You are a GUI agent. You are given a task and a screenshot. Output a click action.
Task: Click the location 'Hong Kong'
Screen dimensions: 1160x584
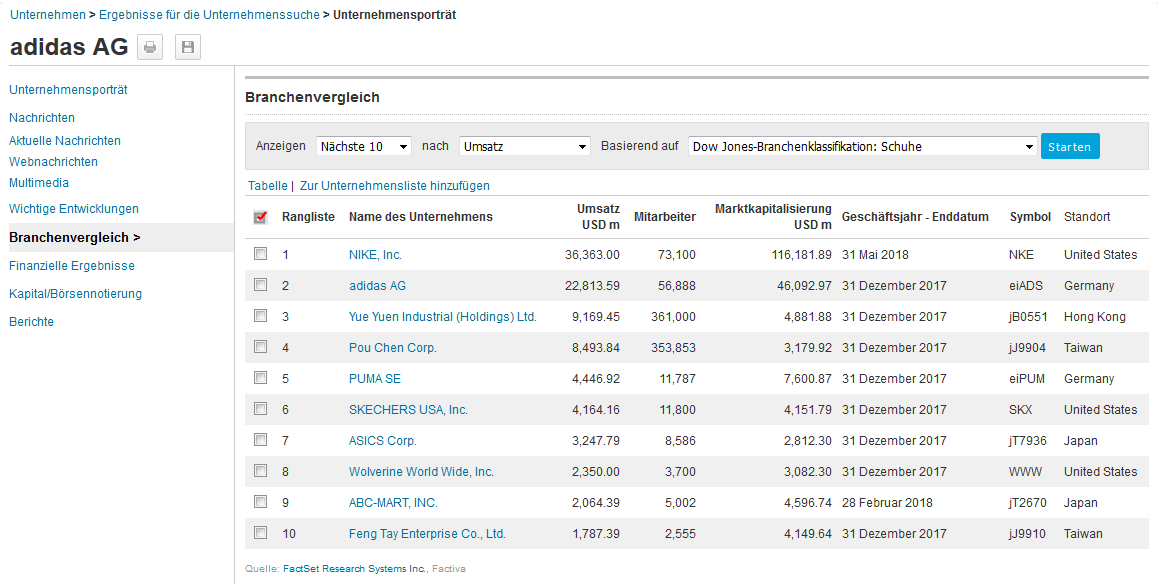pos(1095,317)
